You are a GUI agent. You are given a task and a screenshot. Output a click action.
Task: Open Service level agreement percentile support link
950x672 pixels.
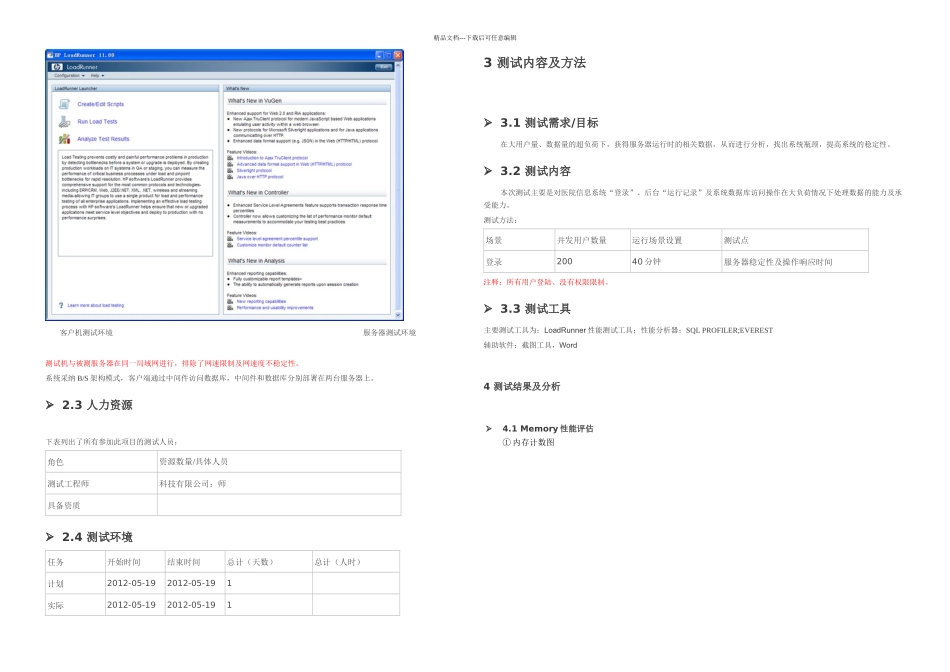click(277, 239)
